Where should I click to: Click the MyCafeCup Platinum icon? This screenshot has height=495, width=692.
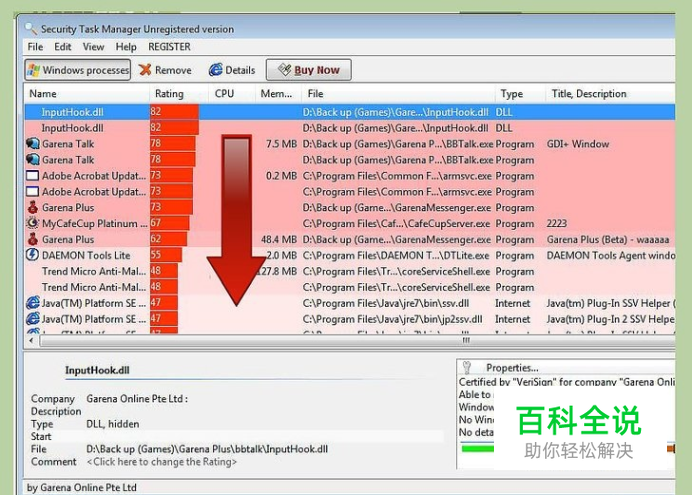tap(33, 223)
